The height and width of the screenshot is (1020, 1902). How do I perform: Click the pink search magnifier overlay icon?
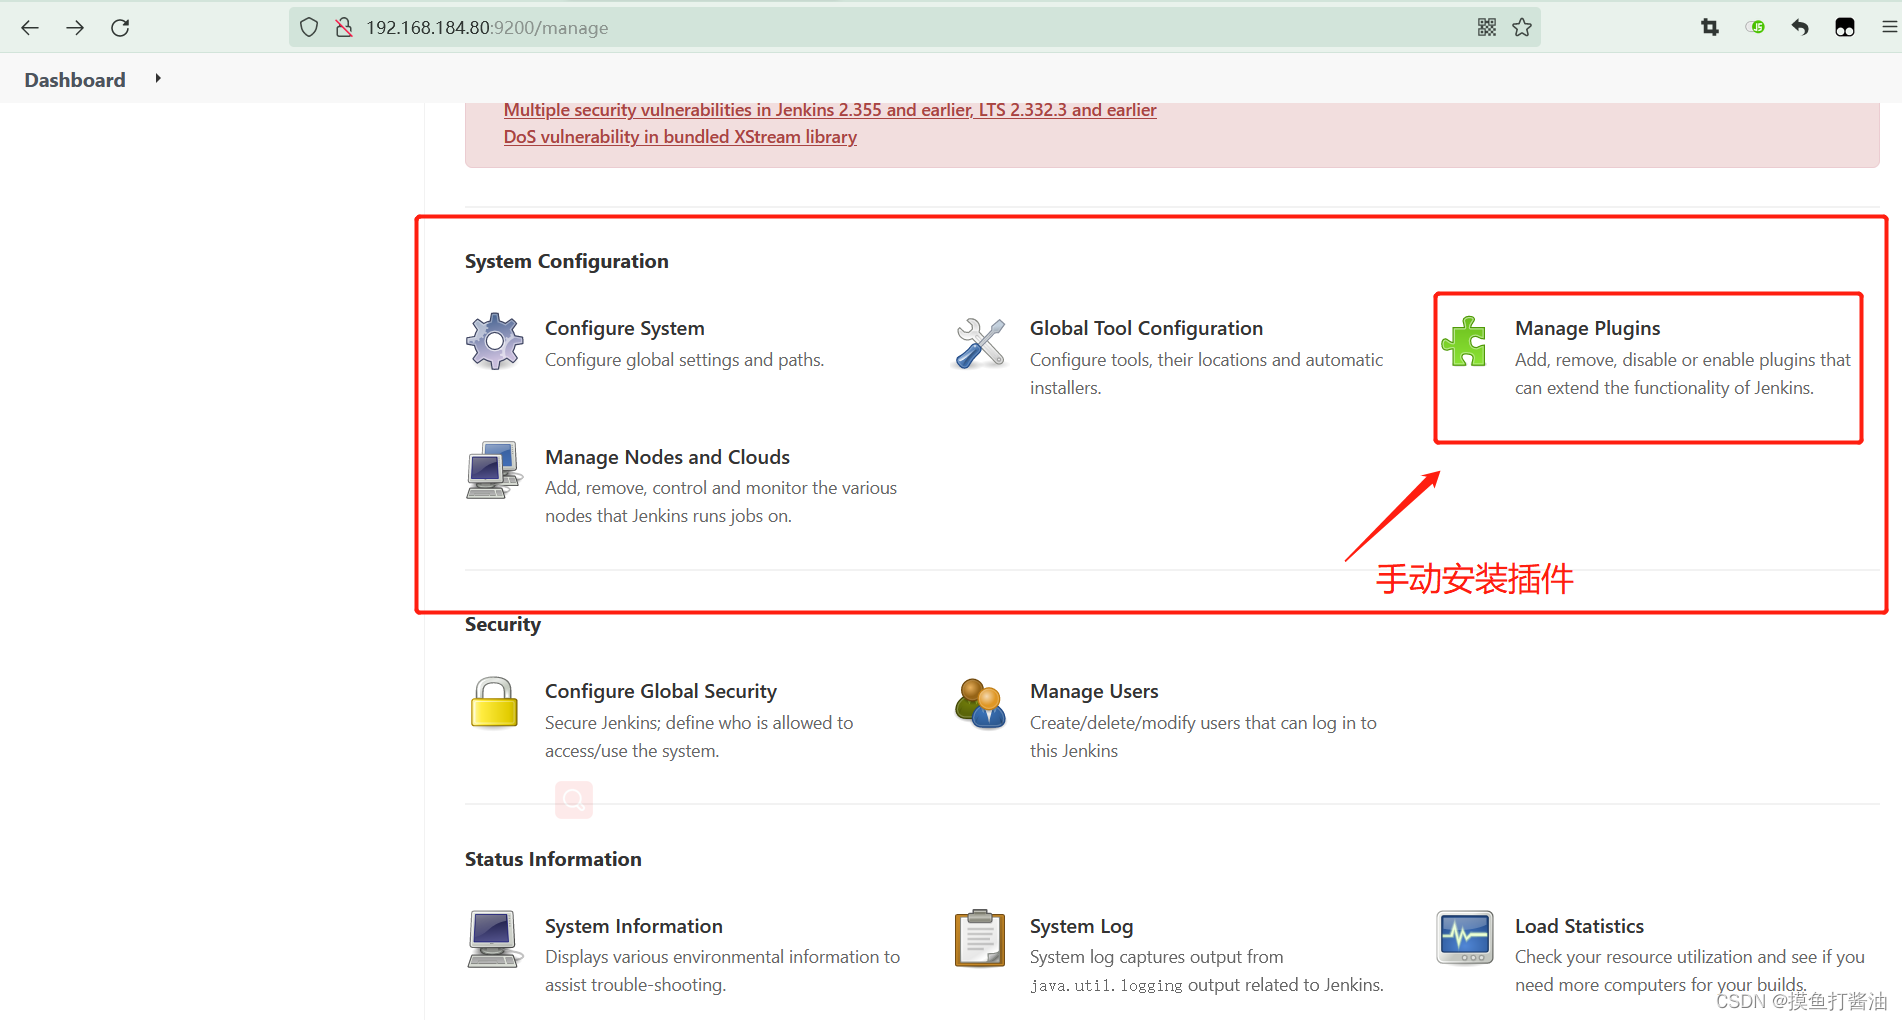(574, 800)
